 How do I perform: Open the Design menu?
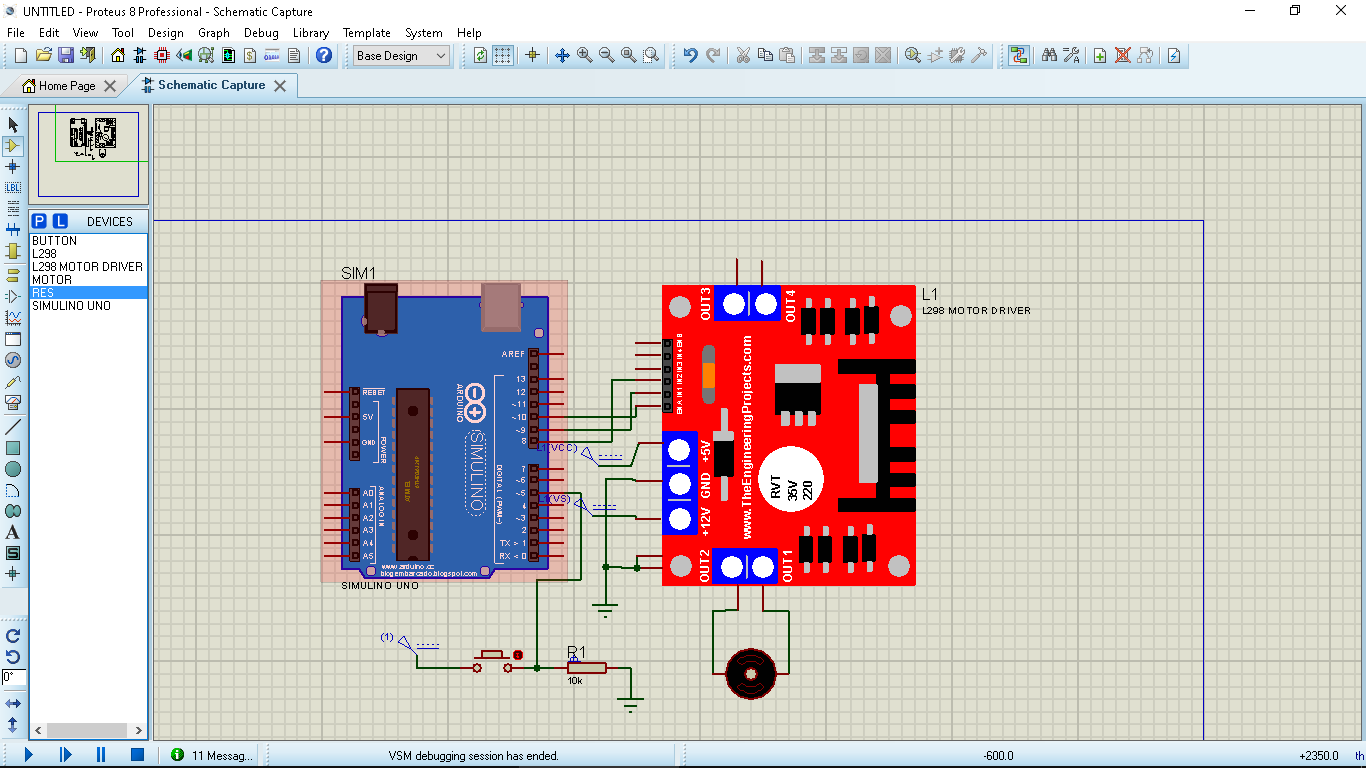tap(166, 33)
